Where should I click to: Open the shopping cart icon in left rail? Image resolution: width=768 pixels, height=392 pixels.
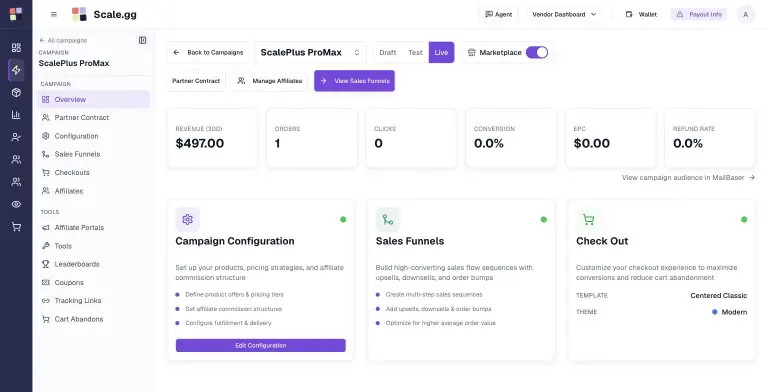16,227
